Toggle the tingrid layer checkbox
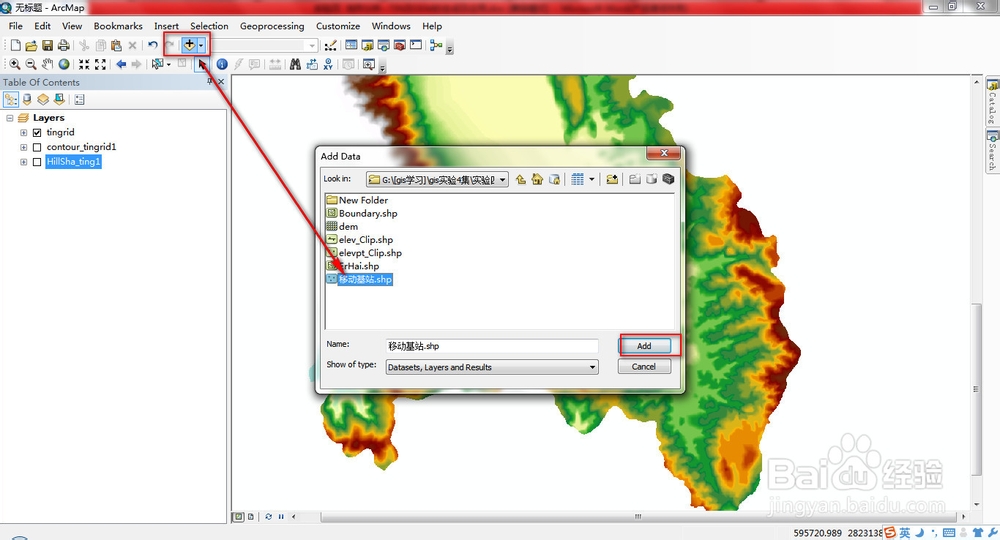The image size is (1000, 540). pos(37,133)
